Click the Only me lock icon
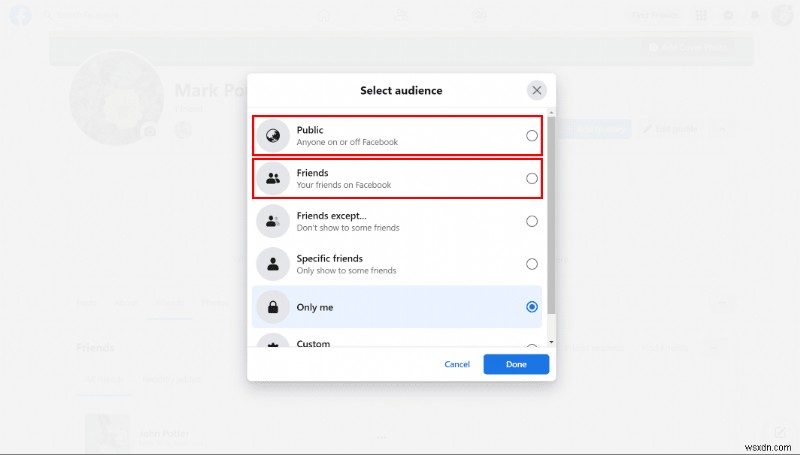The width and height of the screenshot is (800, 455). (x=273, y=307)
